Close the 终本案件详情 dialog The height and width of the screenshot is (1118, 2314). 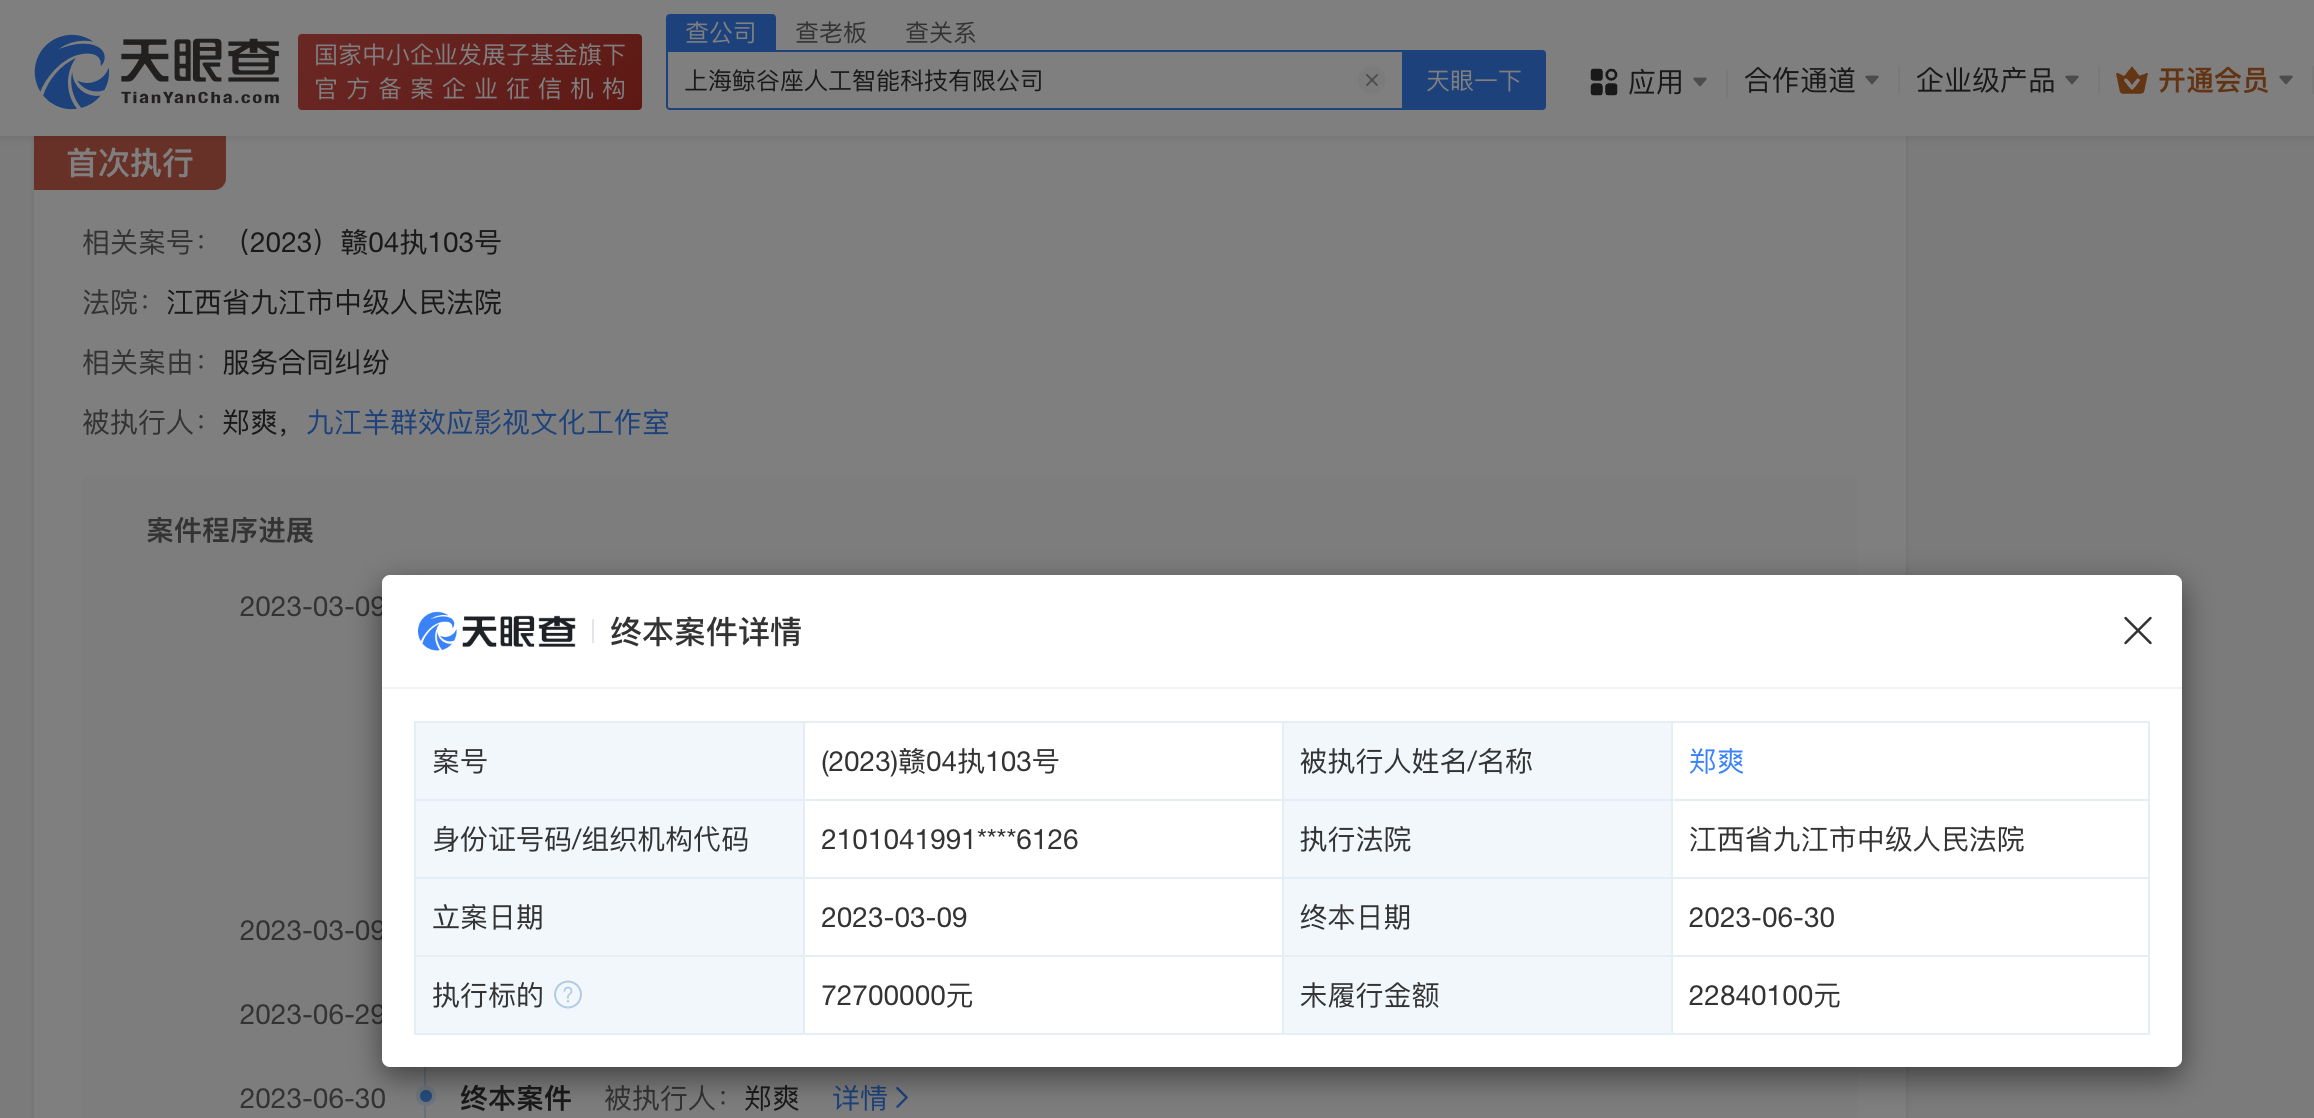pos(2137,631)
